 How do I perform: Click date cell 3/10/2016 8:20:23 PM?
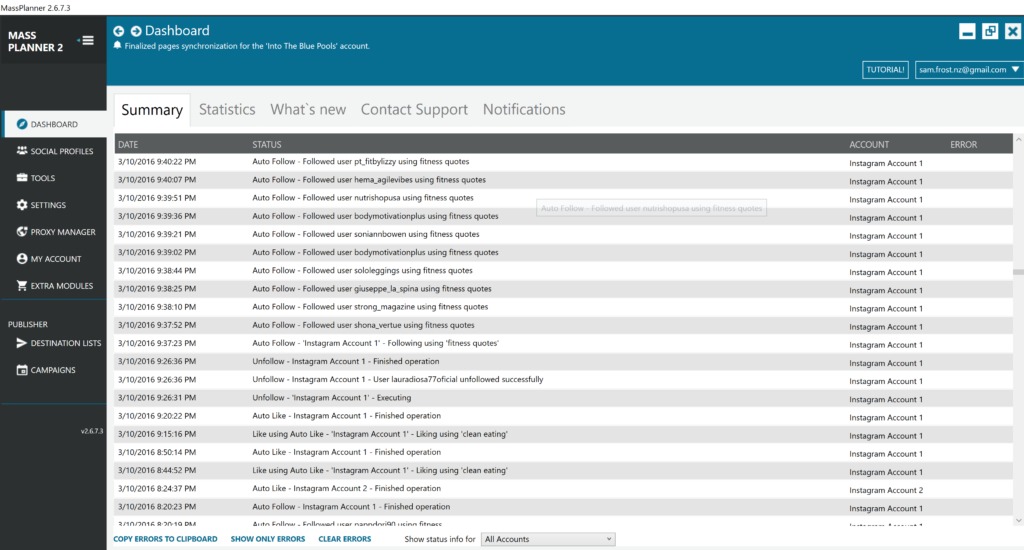(157, 507)
